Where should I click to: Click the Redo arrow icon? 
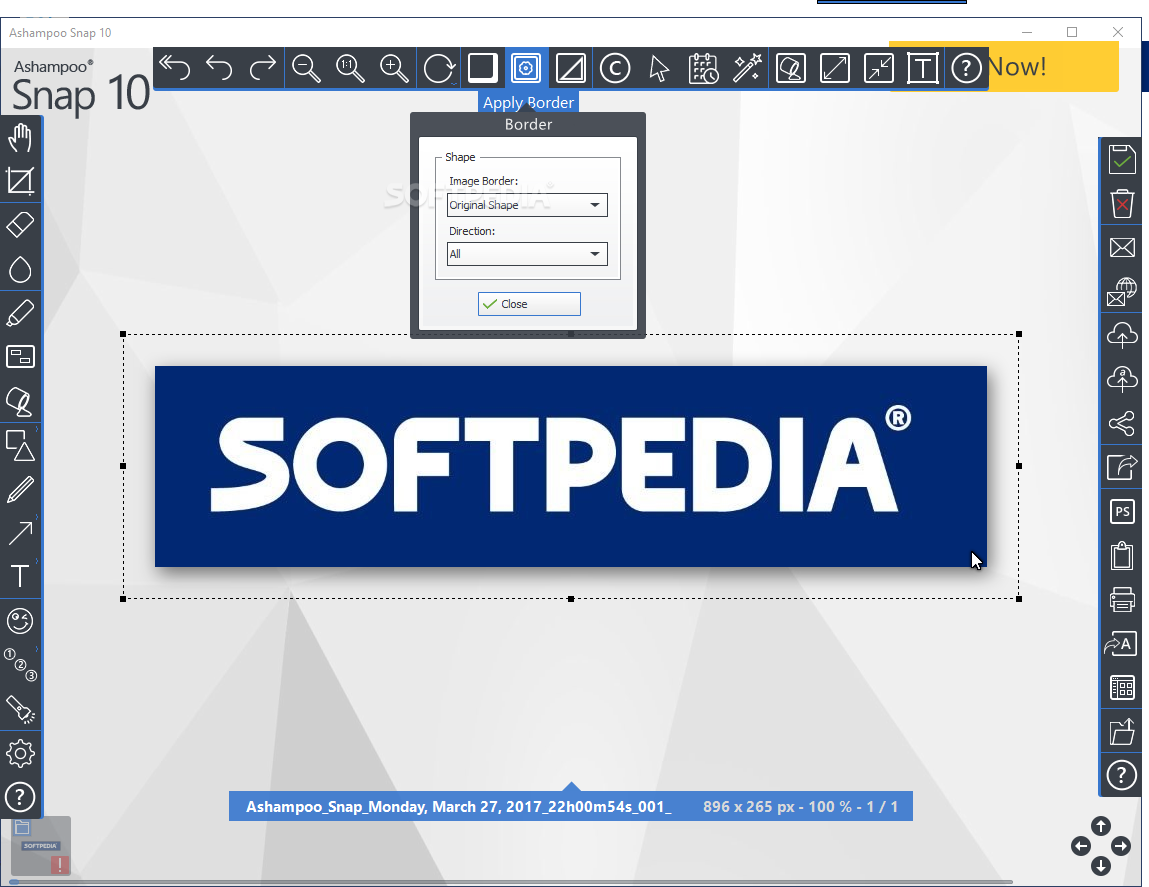(262, 68)
